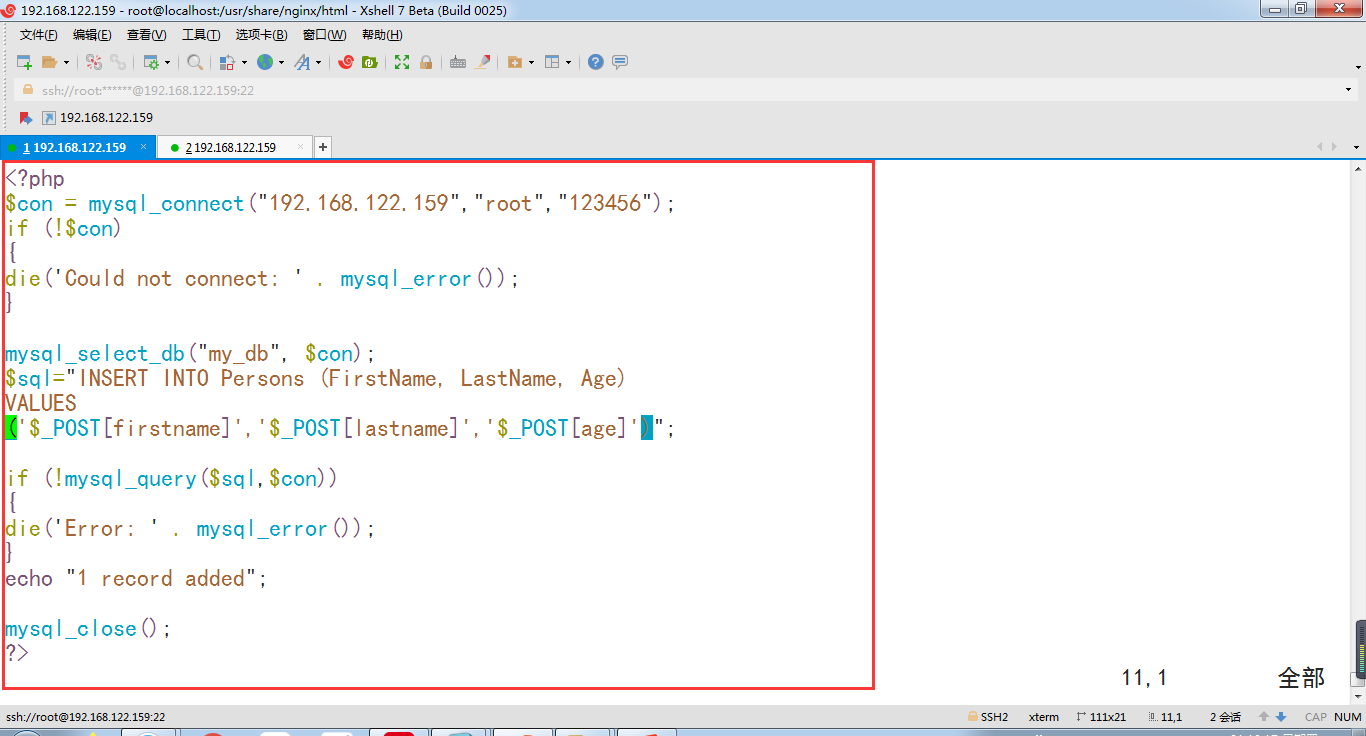Open session Properties gear icon
The height and width of the screenshot is (736, 1366).
151,62
